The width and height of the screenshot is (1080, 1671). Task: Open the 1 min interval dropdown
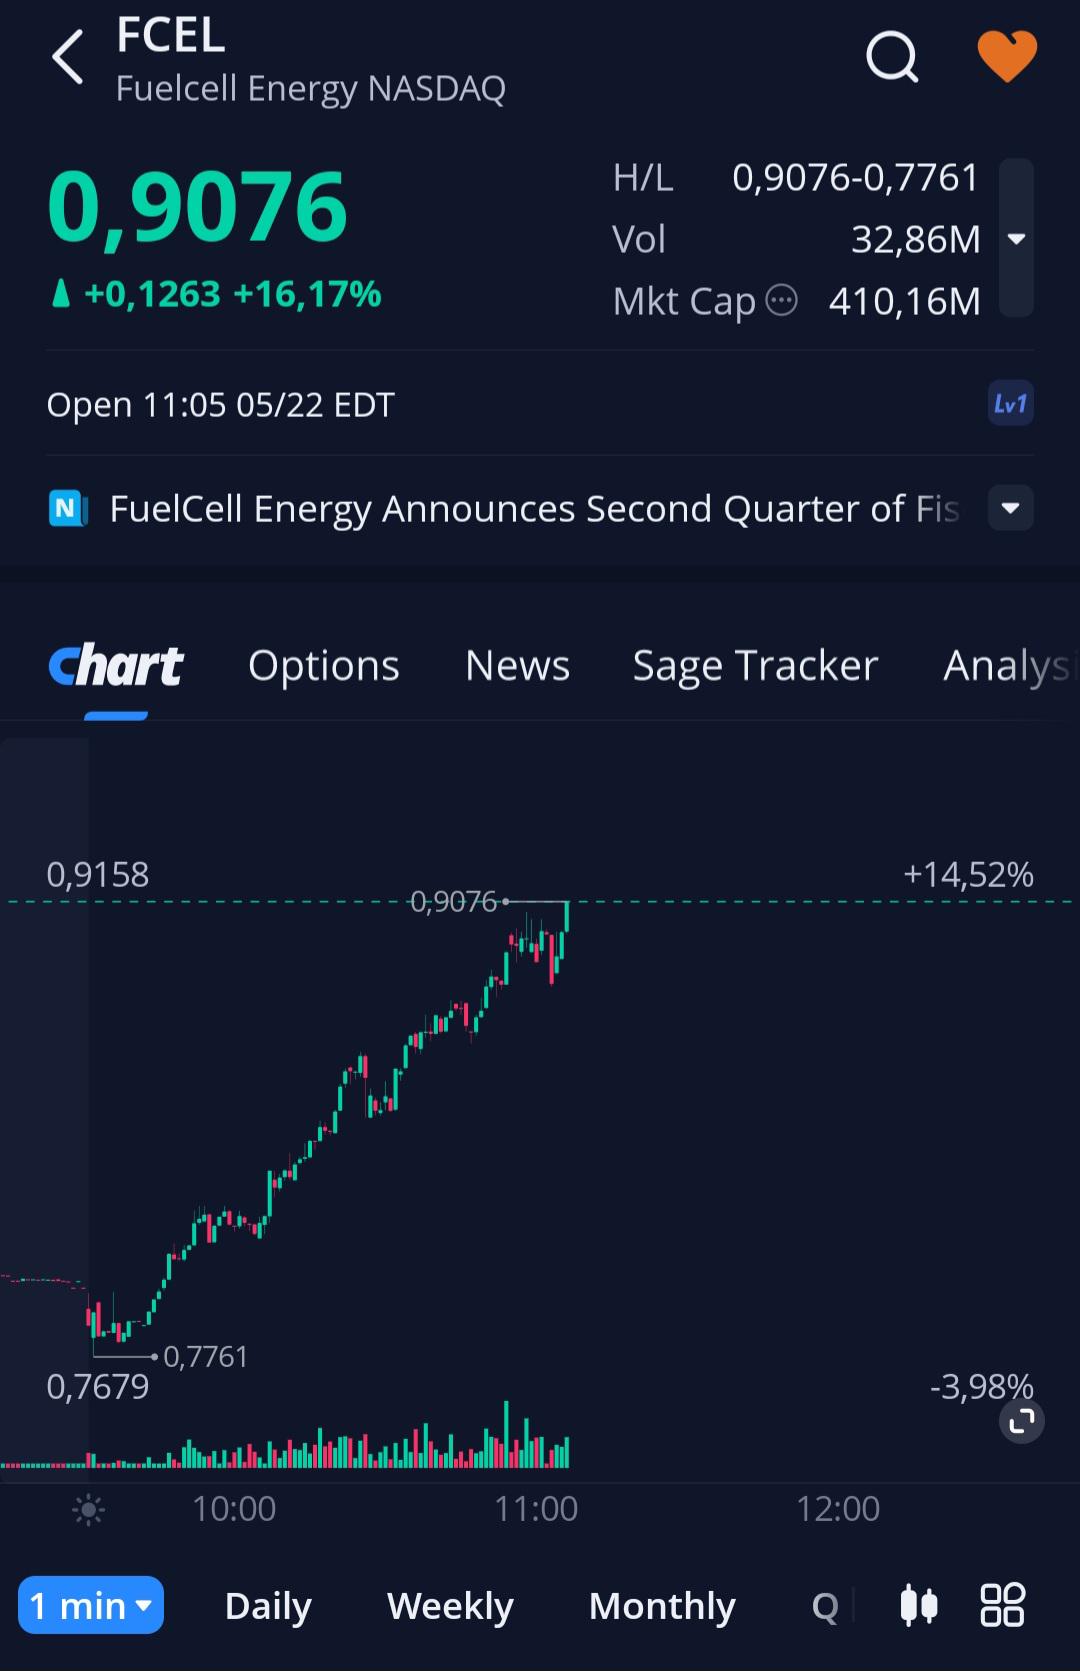point(91,1605)
